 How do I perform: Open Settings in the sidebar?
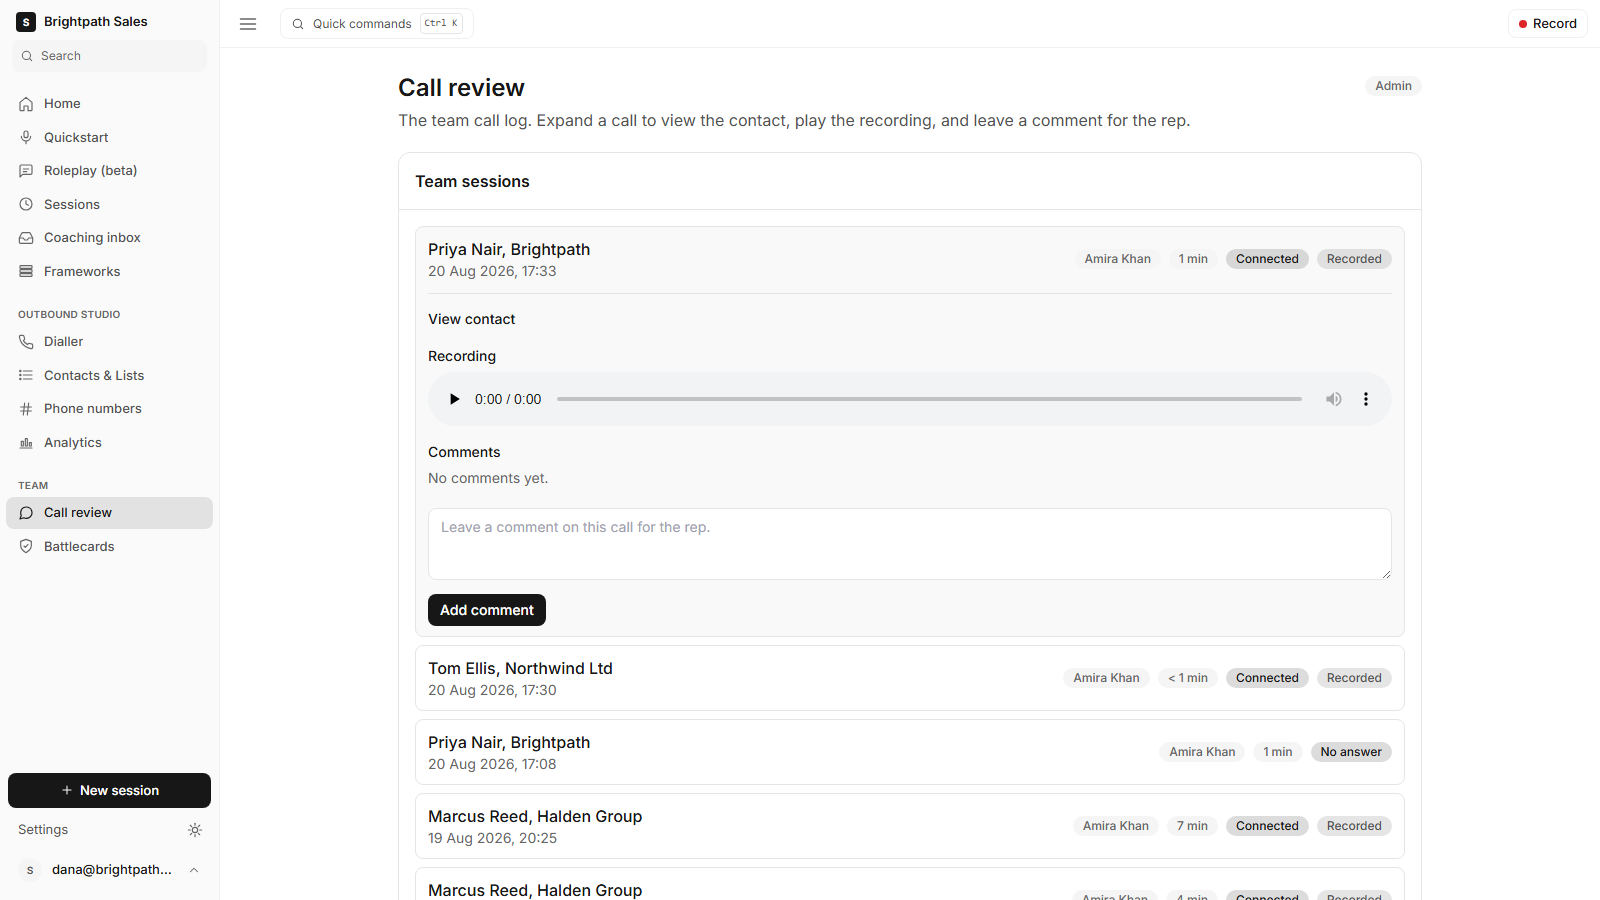[43, 830]
